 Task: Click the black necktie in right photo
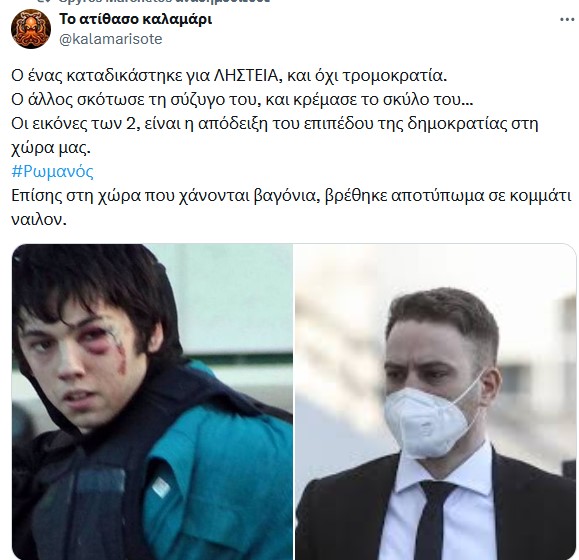[x=434, y=519]
